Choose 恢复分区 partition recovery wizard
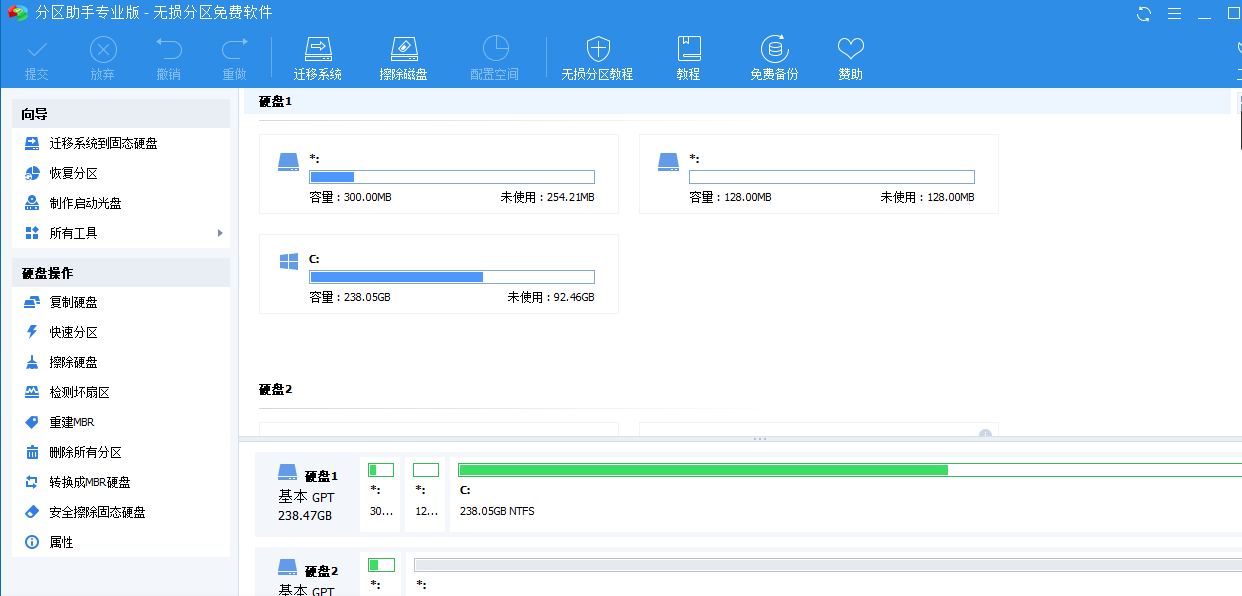The width and height of the screenshot is (1242, 596). click(x=121, y=173)
